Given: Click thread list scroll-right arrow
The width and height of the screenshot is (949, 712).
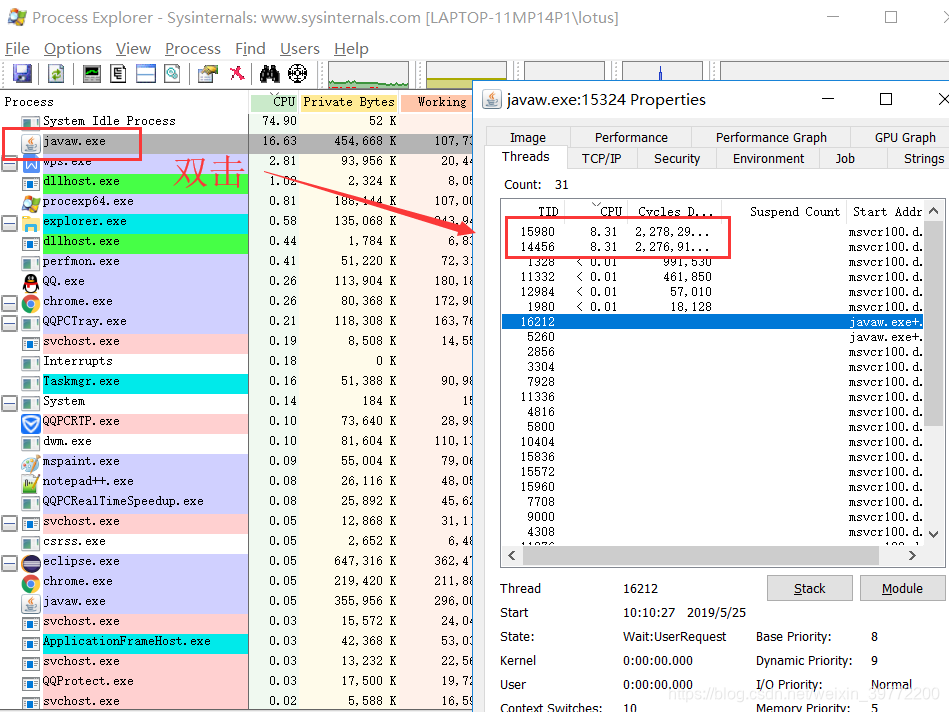Looking at the screenshot, I should coord(912,555).
